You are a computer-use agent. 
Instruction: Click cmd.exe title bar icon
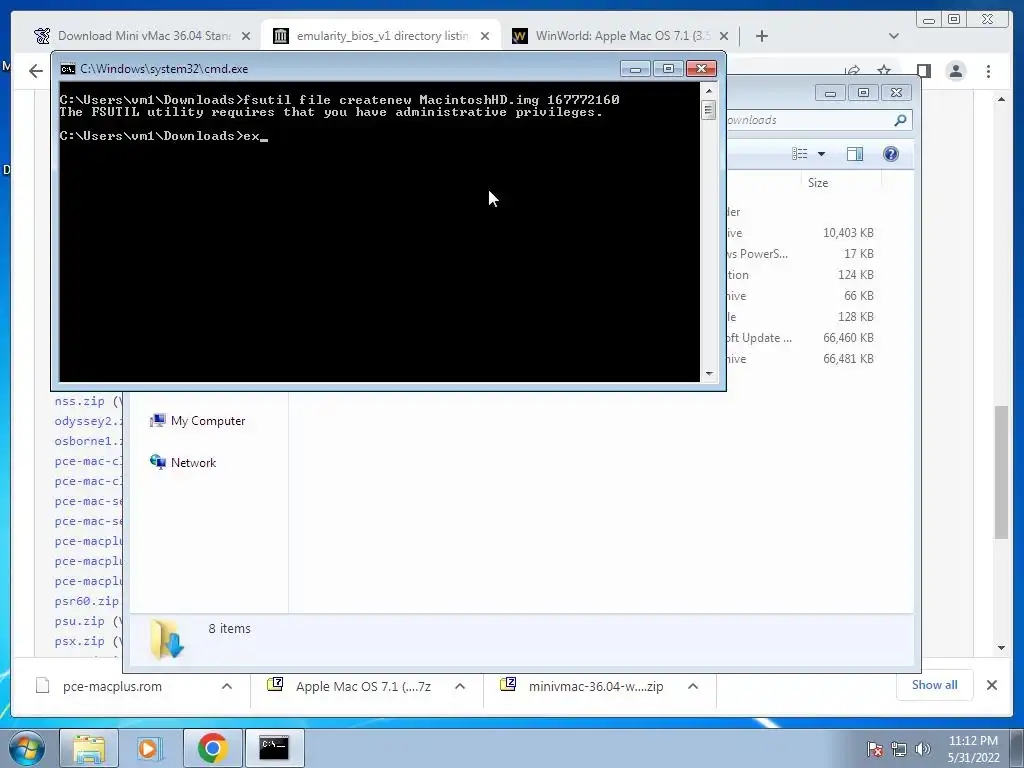pos(67,69)
